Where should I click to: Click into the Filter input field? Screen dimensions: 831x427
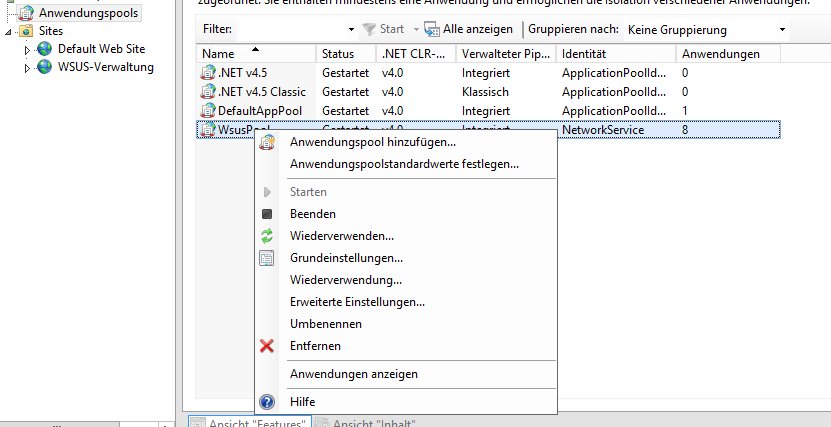(289, 29)
